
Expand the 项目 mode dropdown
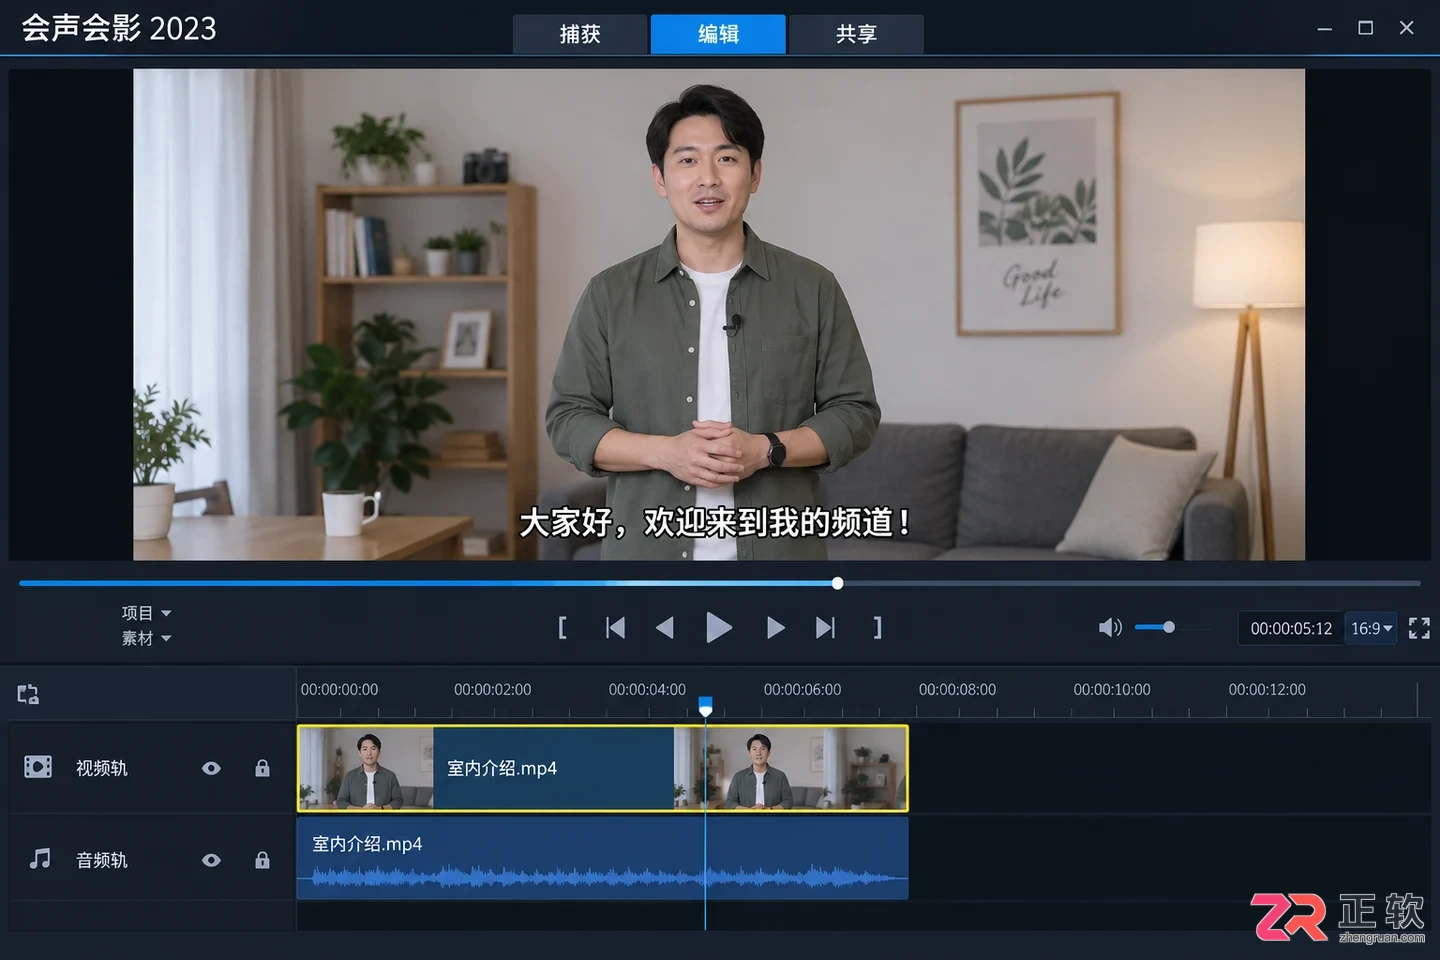point(146,613)
